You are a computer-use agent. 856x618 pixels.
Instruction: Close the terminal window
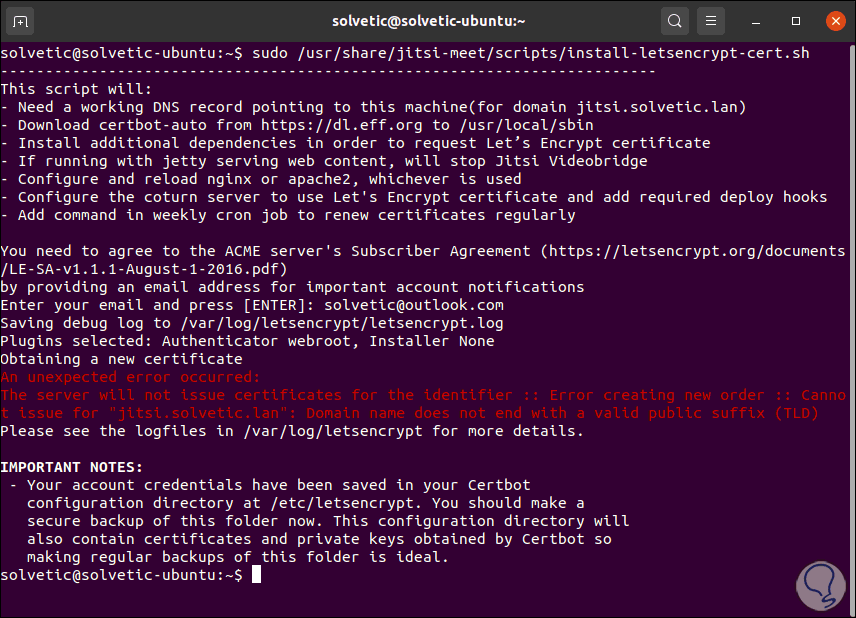coord(832,21)
